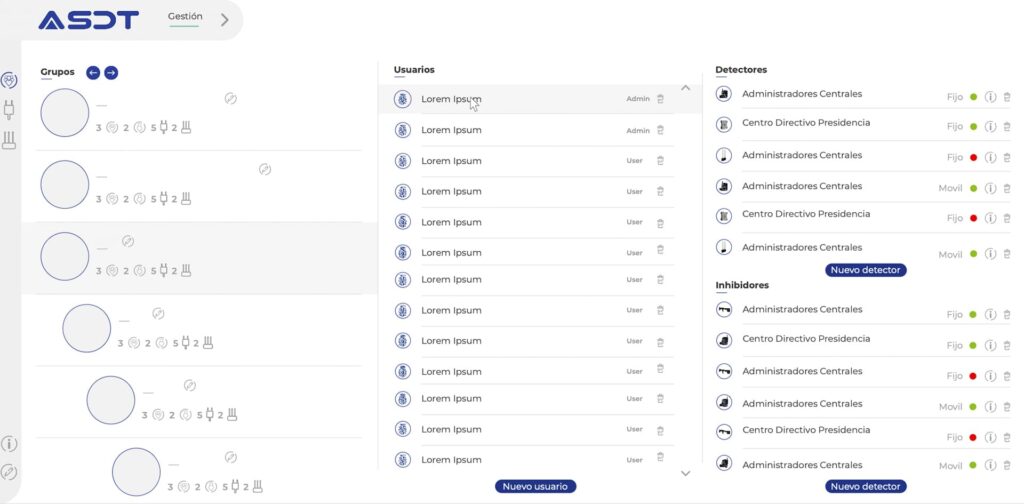Open the fingerprint icon tab in left sidebar
Viewport: 1024px width, 504px height.
(10, 80)
